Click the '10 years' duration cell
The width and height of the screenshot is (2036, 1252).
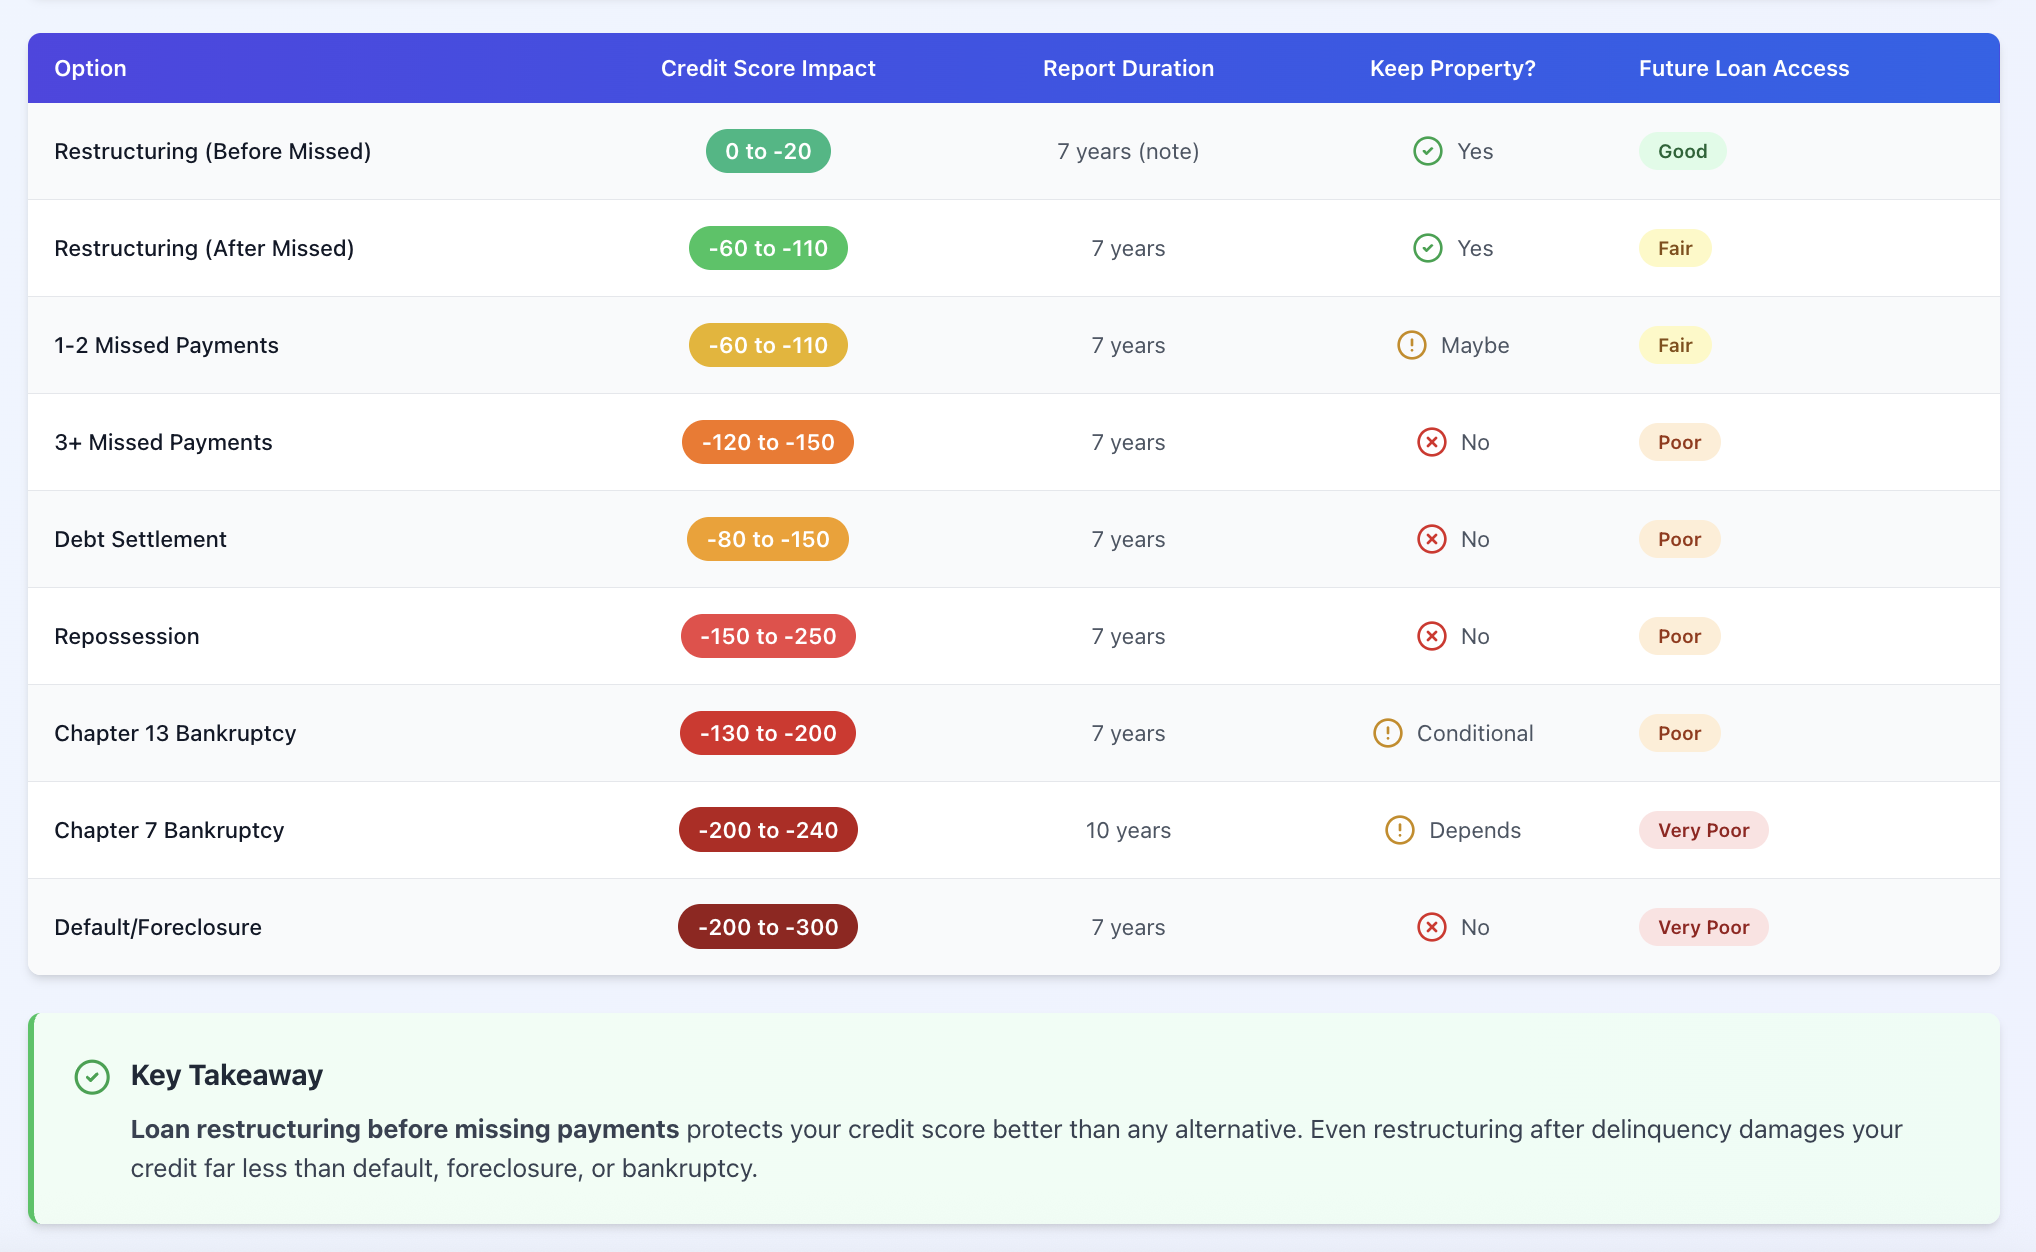pos(1128,830)
